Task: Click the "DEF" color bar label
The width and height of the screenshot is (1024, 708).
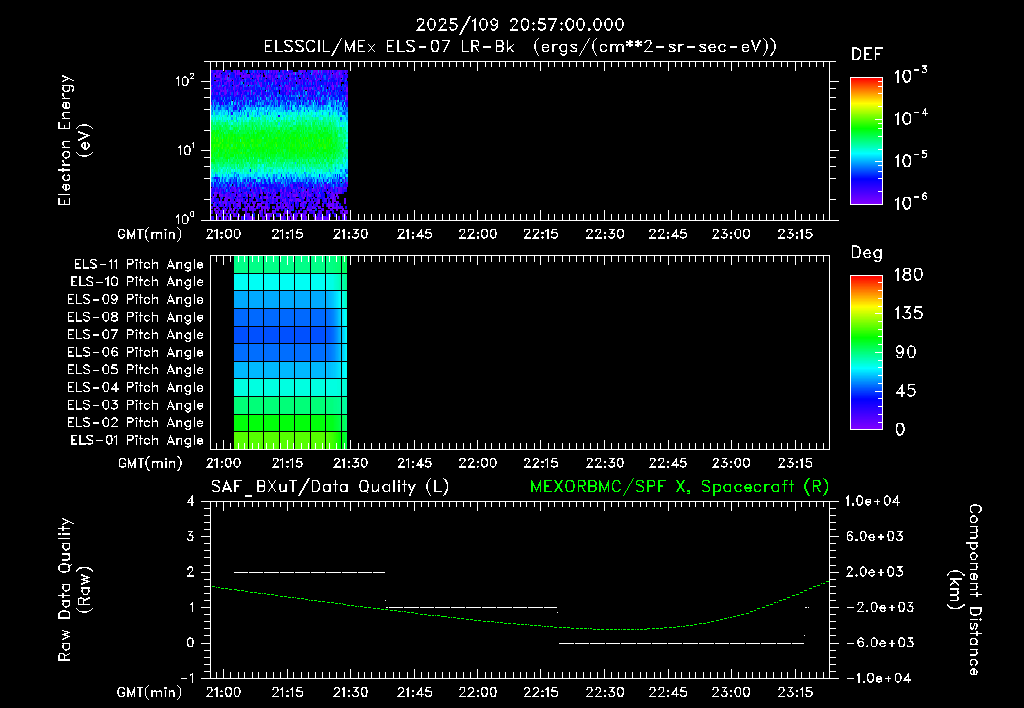Action: pos(867,55)
